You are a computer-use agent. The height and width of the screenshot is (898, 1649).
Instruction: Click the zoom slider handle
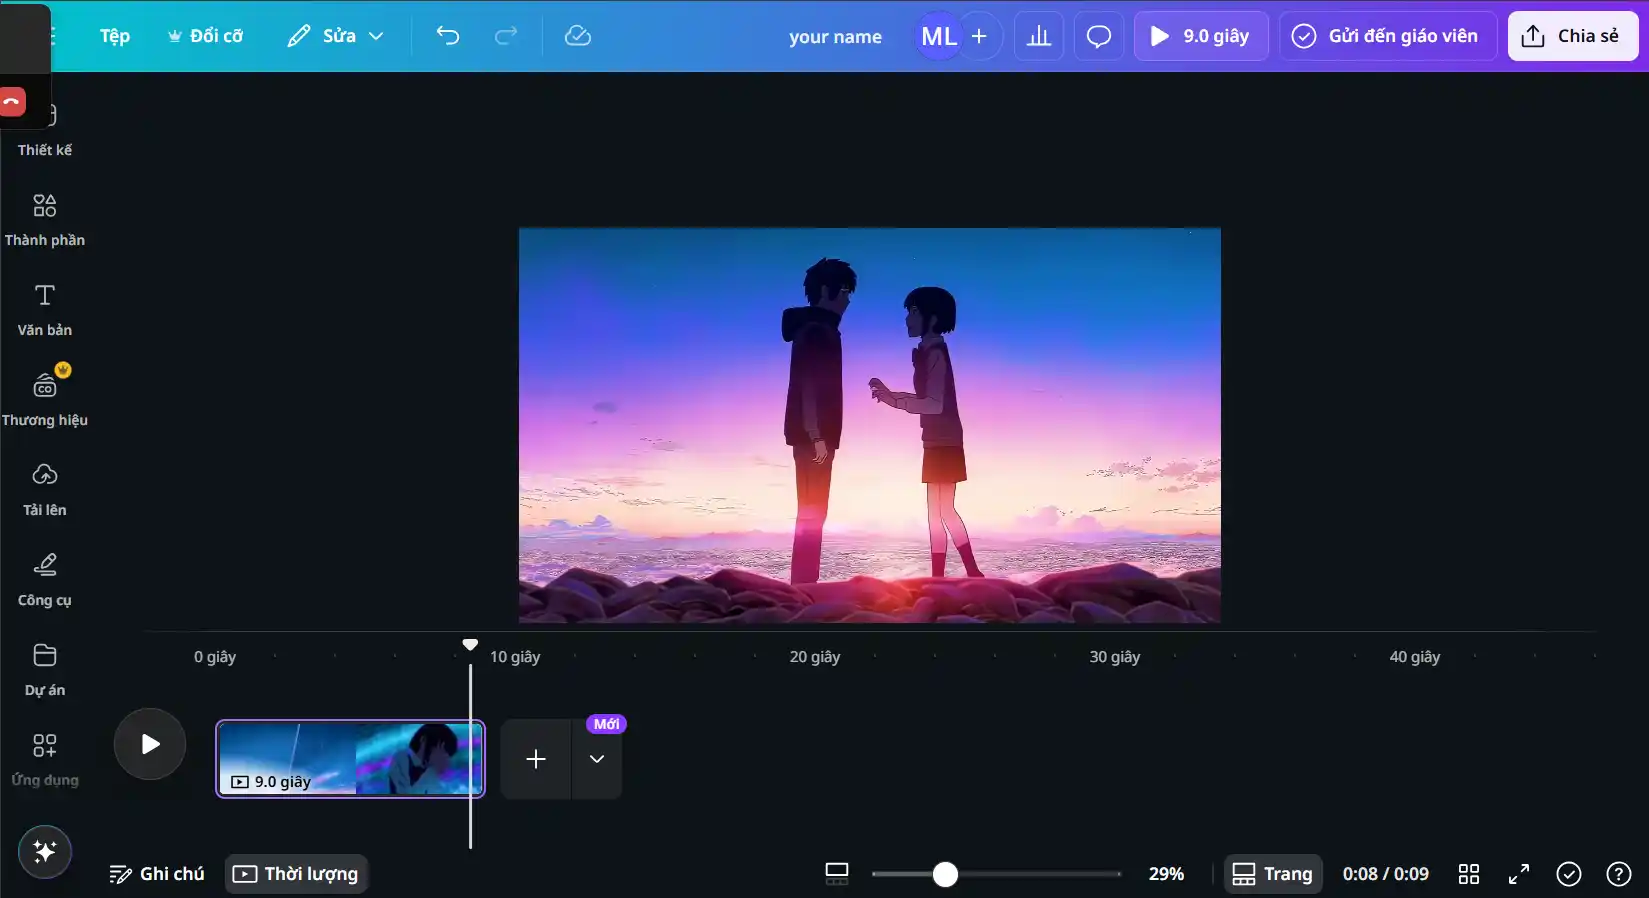tap(945, 874)
